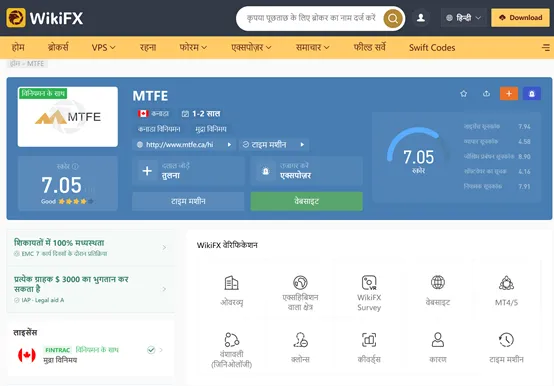Click the favorite star icon for MTFE
This screenshot has width=554, height=386.
click(464, 94)
